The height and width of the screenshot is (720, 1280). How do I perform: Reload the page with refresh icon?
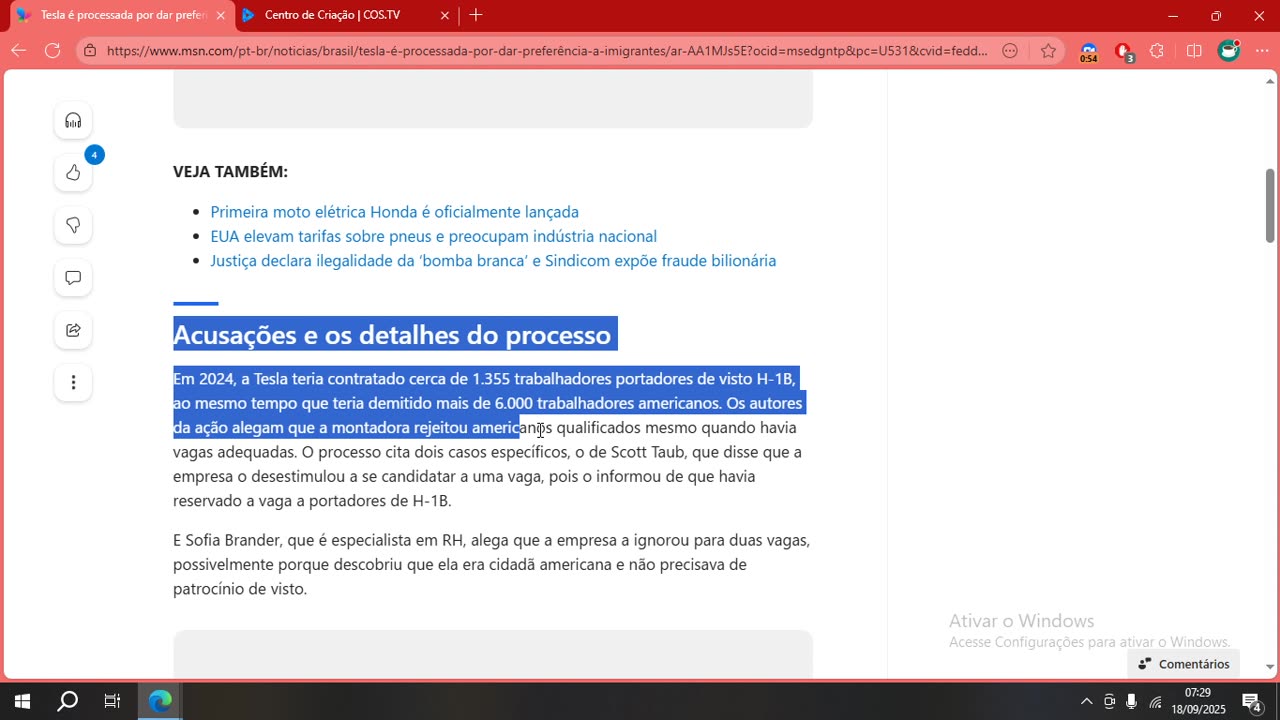(53, 50)
